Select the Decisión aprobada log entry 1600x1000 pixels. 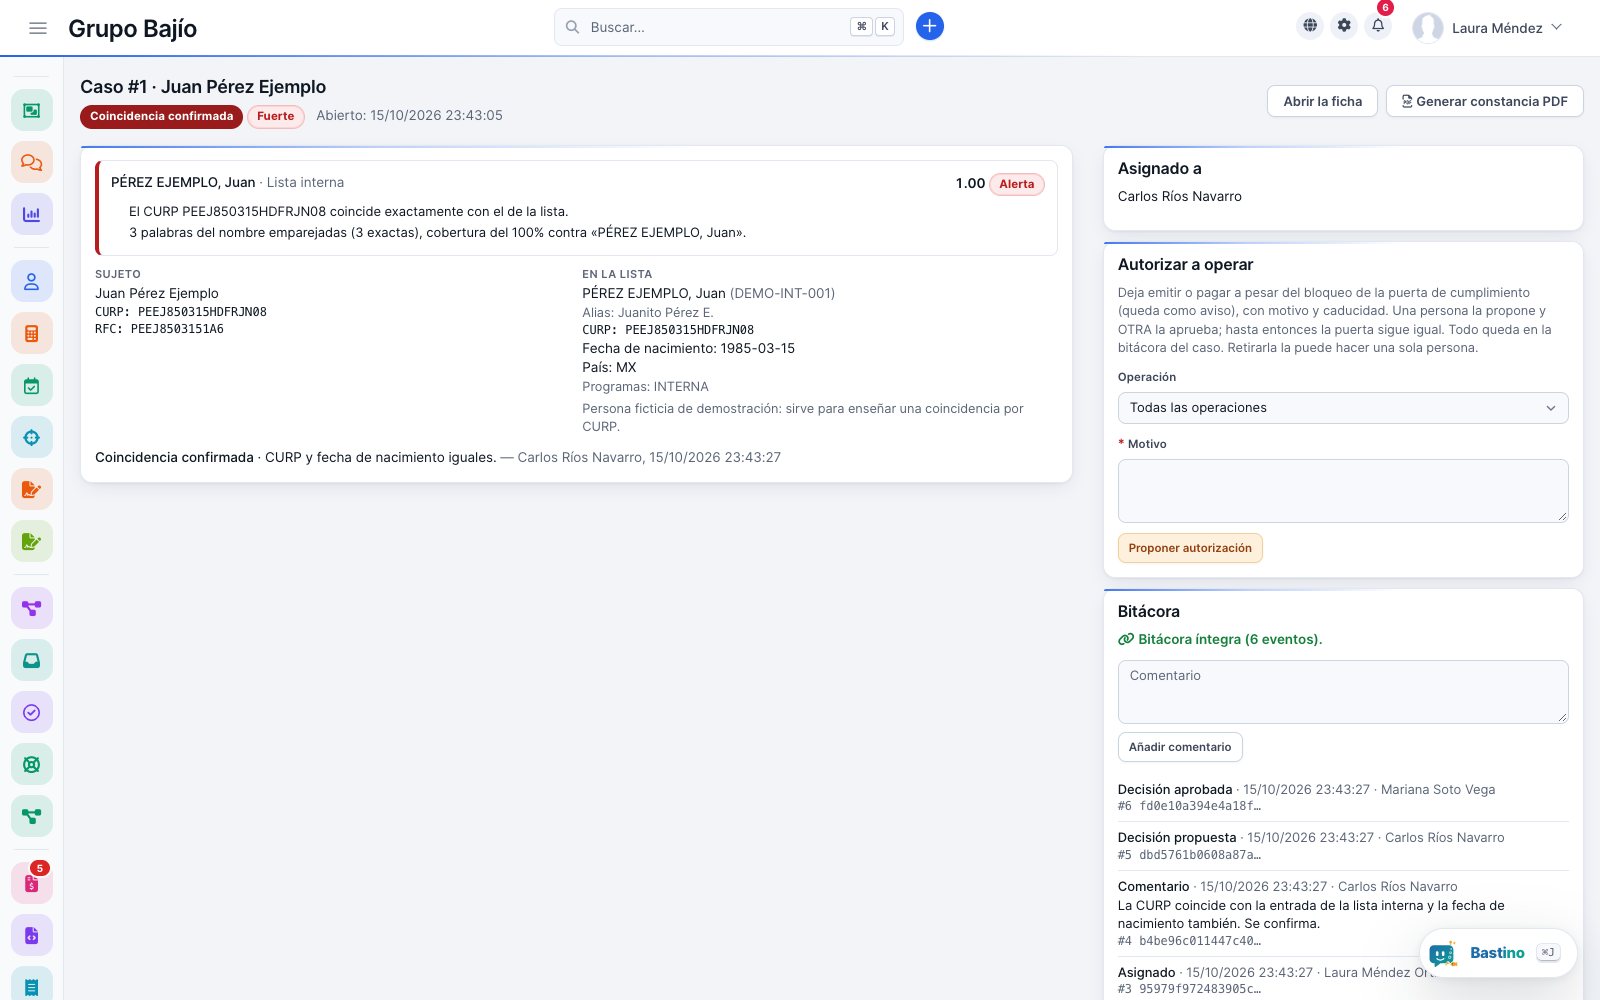[x=1343, y=797]
